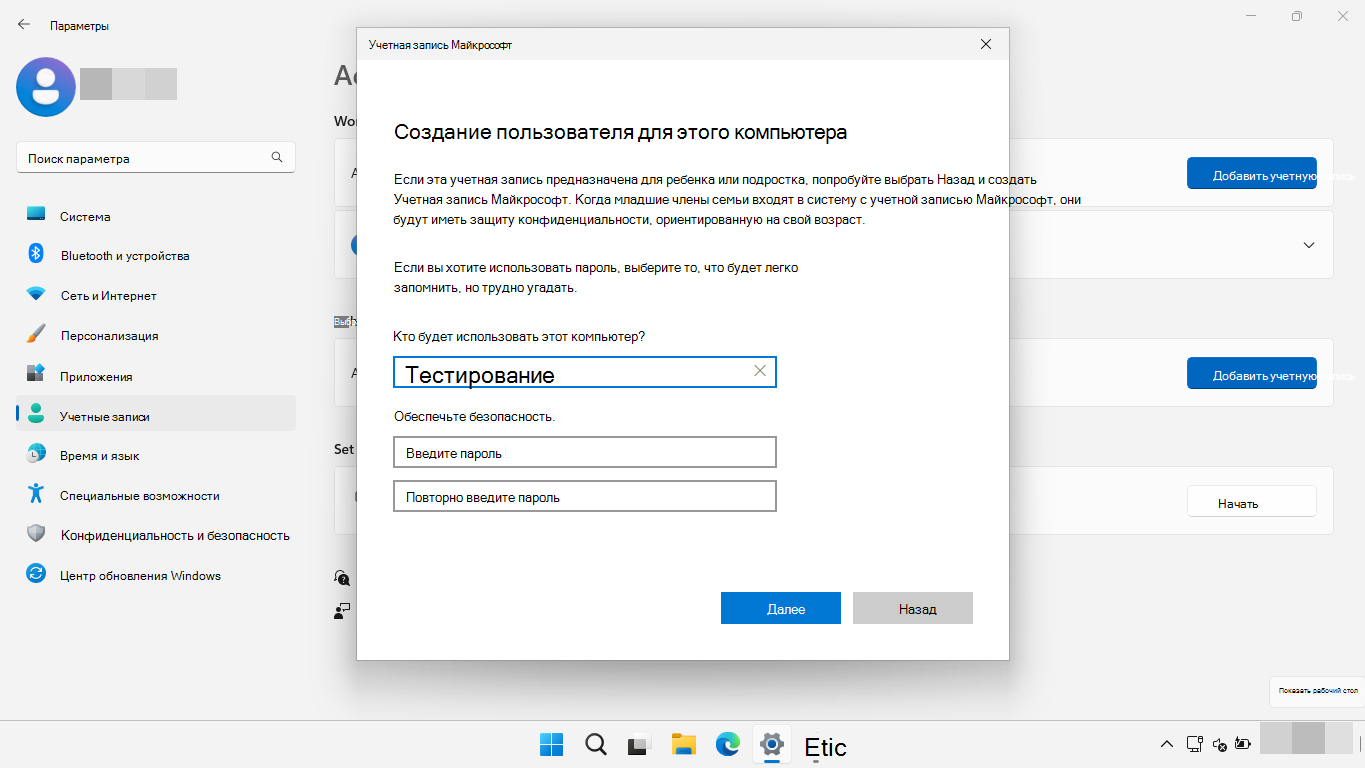Screen dimensions: 1365x768
Task: Click the accessibility figure icon
Action: pos(36,493)
